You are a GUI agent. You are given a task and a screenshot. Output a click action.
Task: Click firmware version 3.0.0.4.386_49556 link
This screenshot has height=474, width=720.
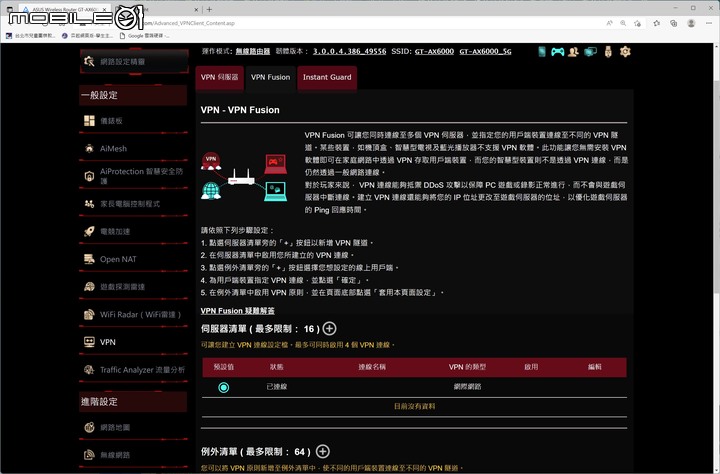click(x=349, y=51)
